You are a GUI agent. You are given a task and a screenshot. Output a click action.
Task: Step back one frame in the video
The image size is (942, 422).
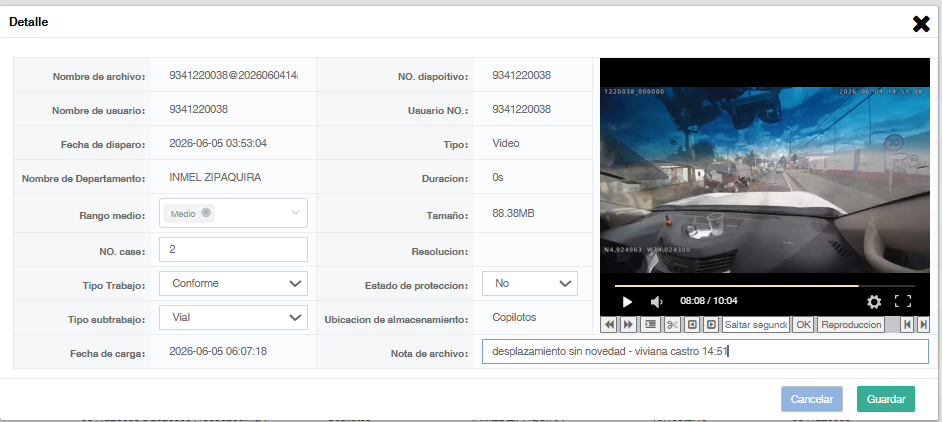click(692, 325)
